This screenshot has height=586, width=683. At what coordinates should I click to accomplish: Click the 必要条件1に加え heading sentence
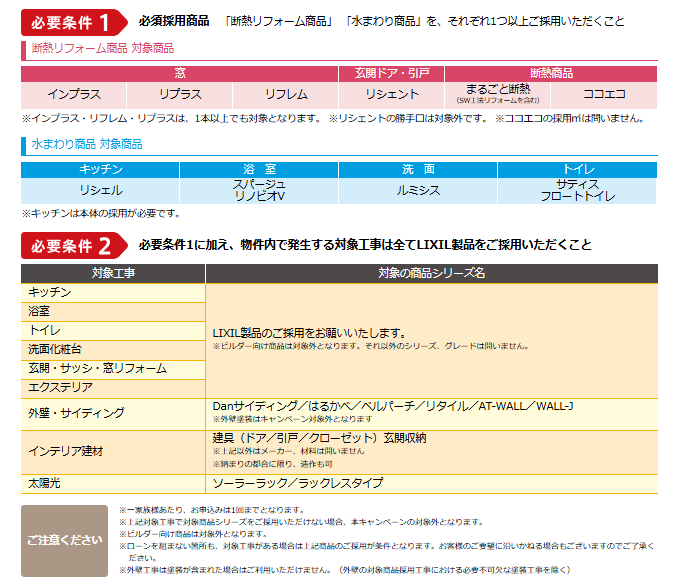click(x=365, y=245)
